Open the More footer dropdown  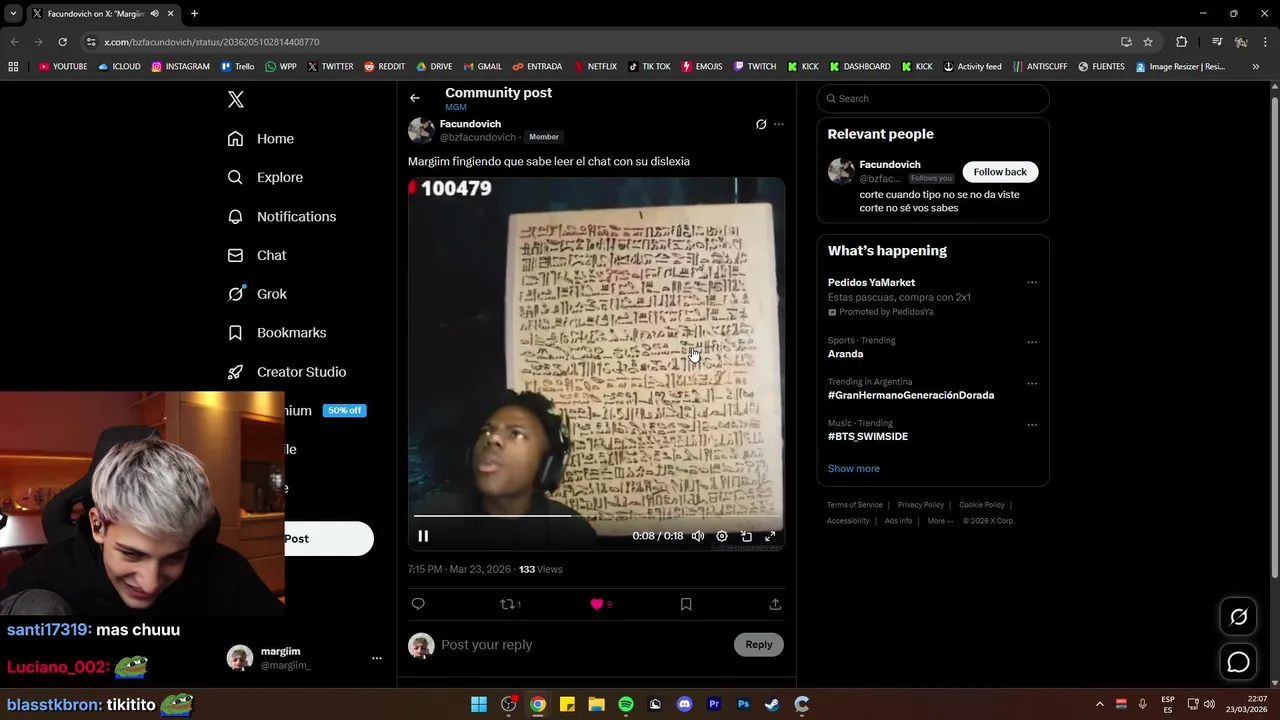coord(939,521)
